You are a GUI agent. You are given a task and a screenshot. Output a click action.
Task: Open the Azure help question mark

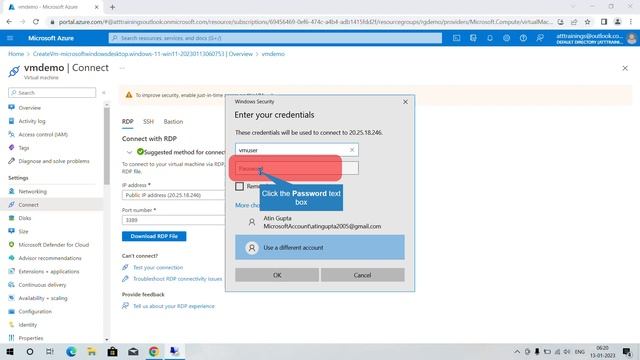[523, 38]
